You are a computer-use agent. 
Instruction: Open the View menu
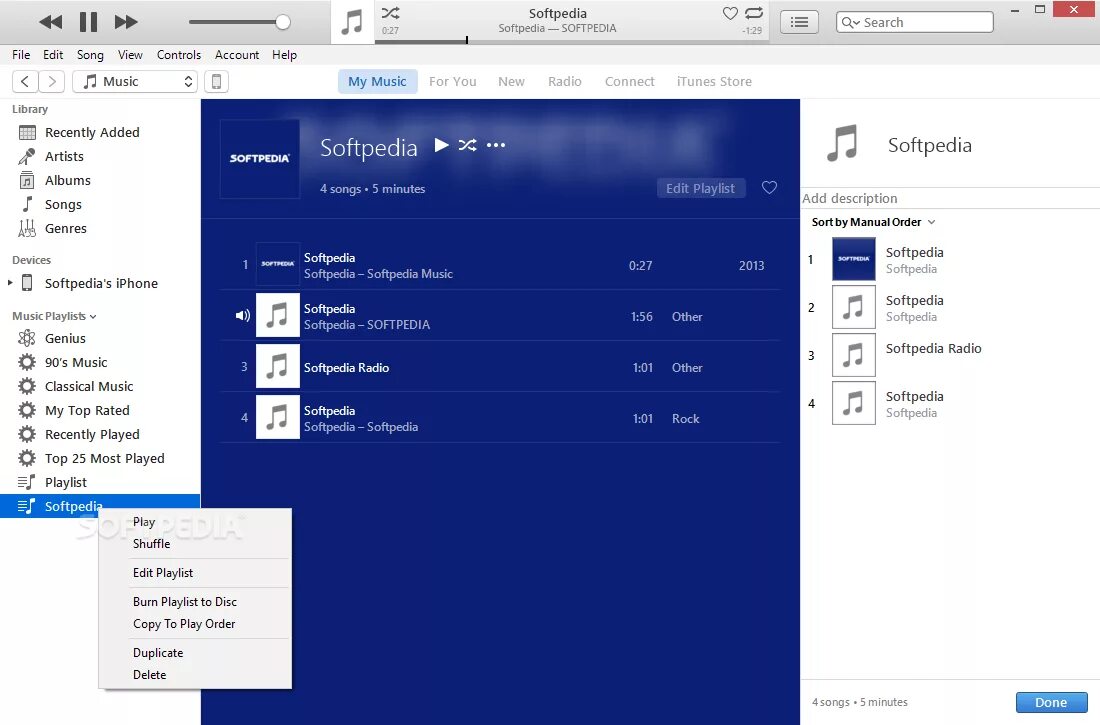coord(130,55)
